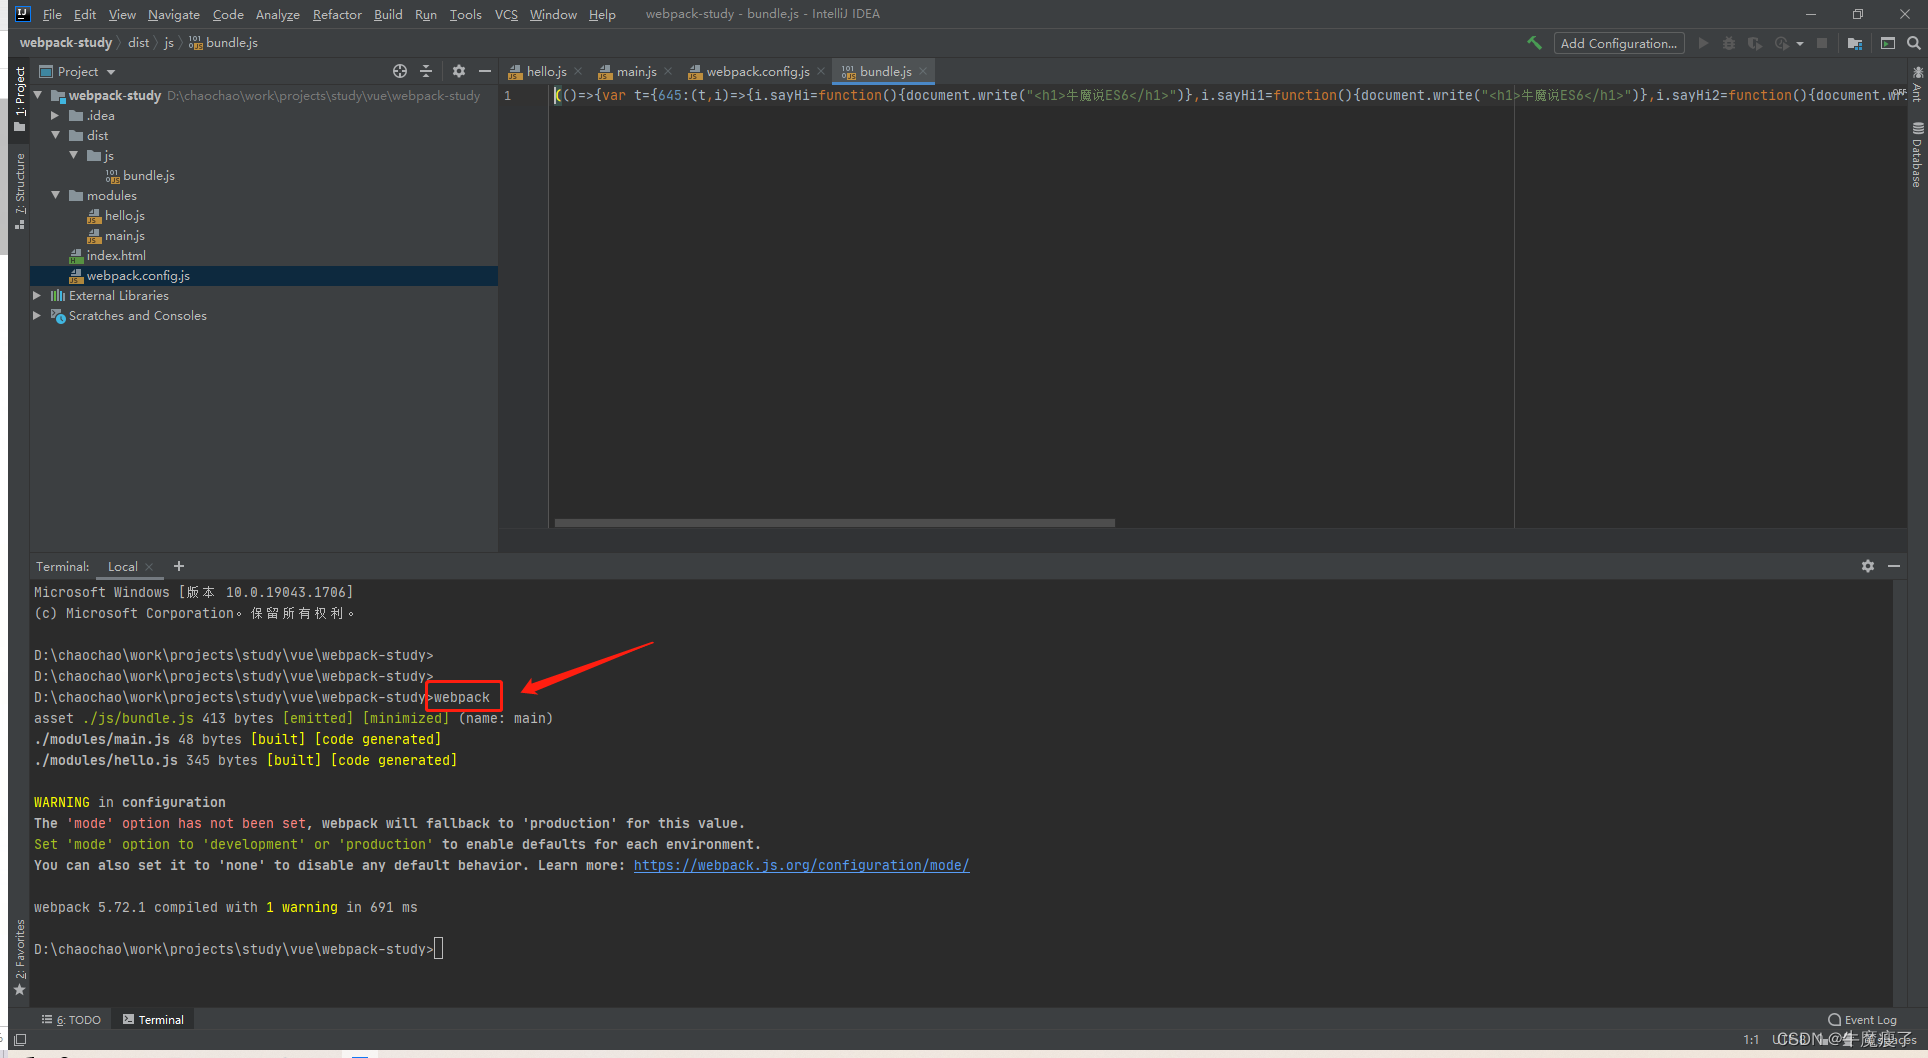Select bundle.js in project tree
This screenshot has width=1928, height=1058.
149,175
